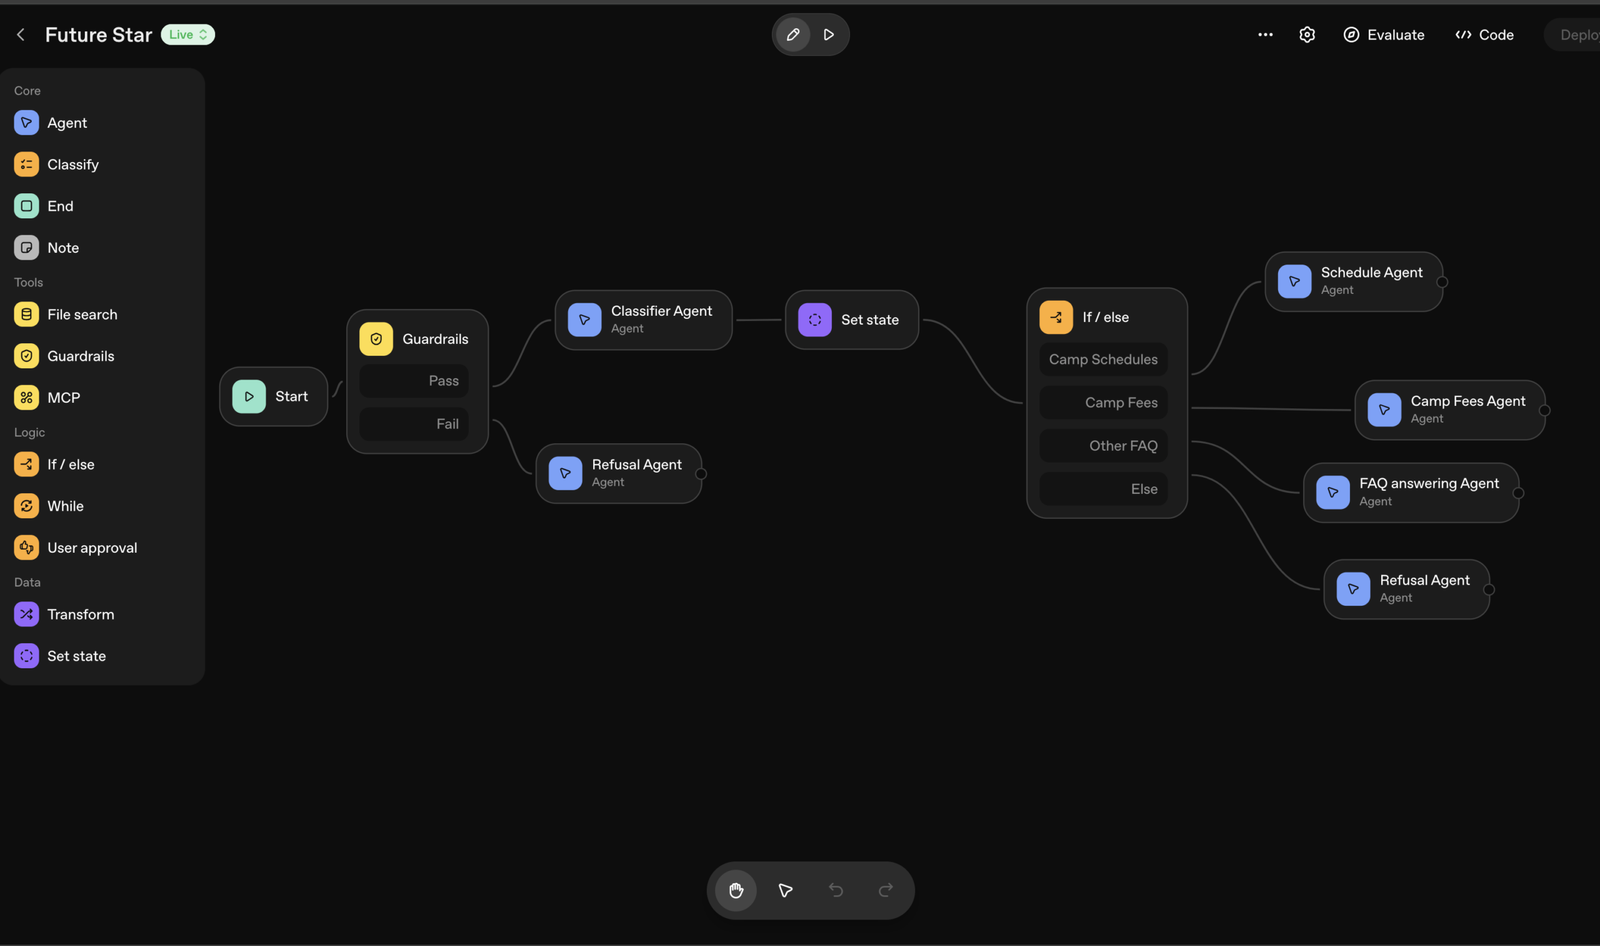Click the Start node on canvas
The image size is (1600, 946).
273,397
